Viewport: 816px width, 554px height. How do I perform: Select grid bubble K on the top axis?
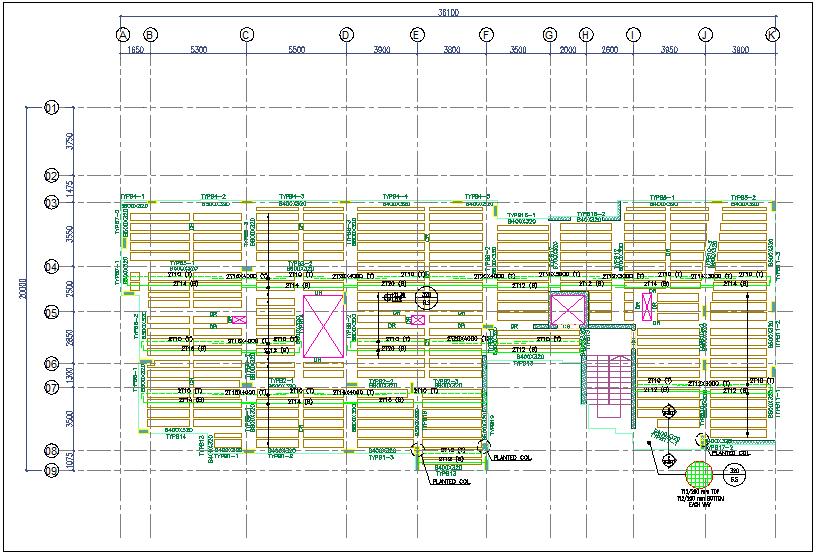pyautogui.click(x=772, y=35)
